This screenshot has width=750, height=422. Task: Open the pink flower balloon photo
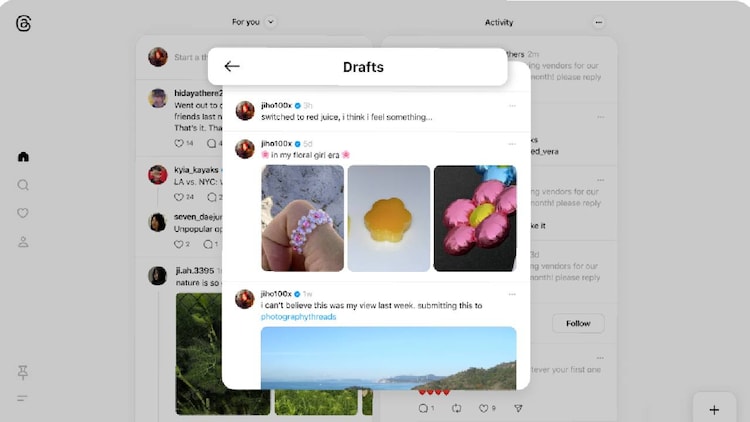point(474,218)
